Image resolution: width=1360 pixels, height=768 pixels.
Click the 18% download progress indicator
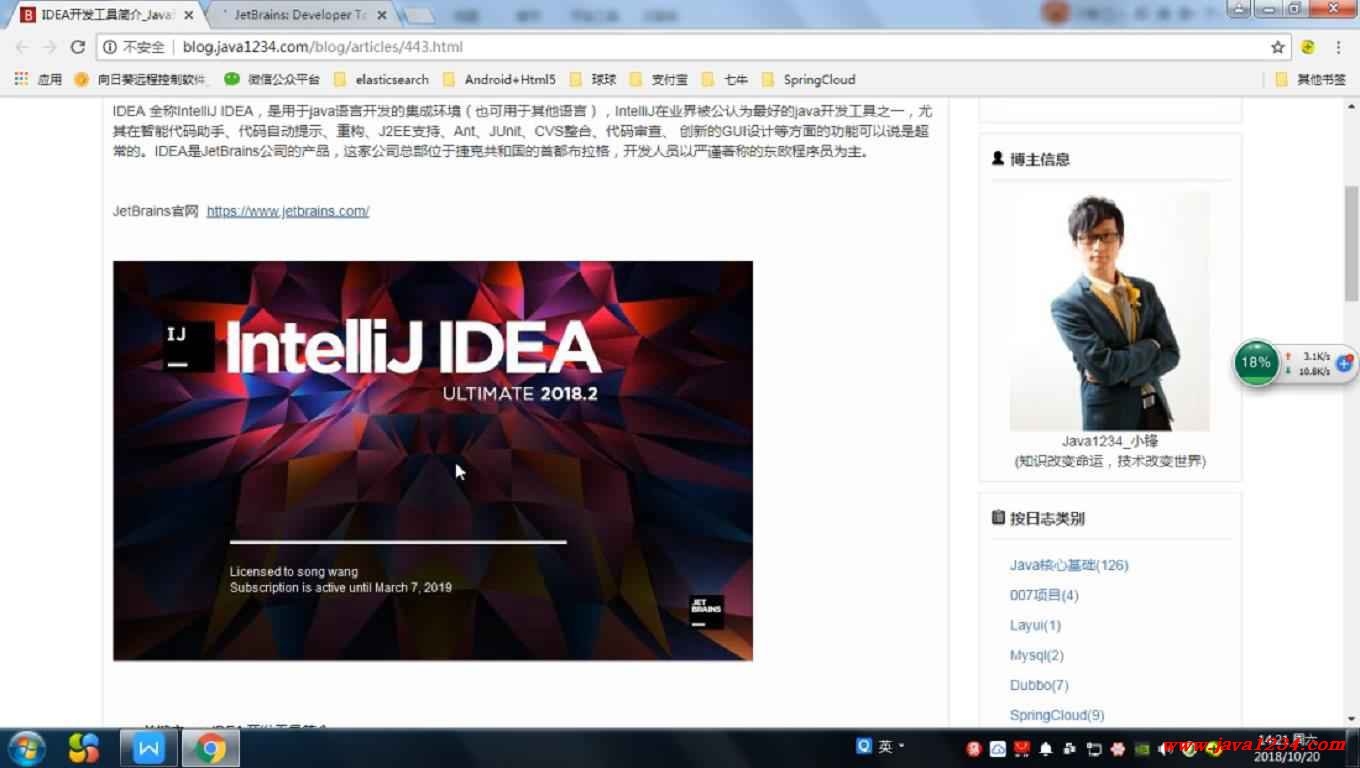(x=1255, y=363)
